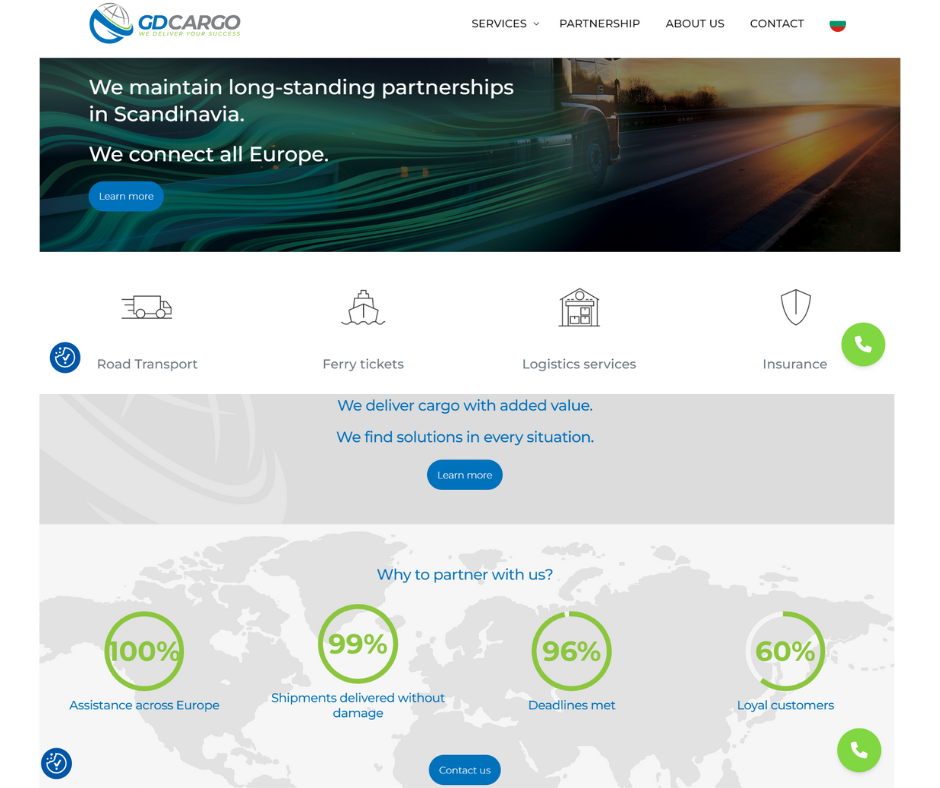
Task: Open the Road Transport link
Action: [x=147, y=364]
